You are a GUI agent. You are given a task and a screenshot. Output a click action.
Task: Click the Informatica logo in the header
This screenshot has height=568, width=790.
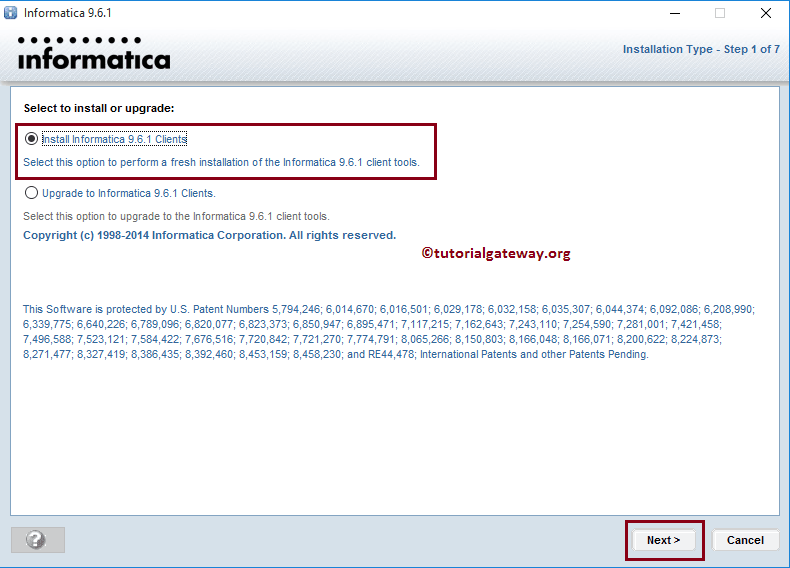(94, 53)
